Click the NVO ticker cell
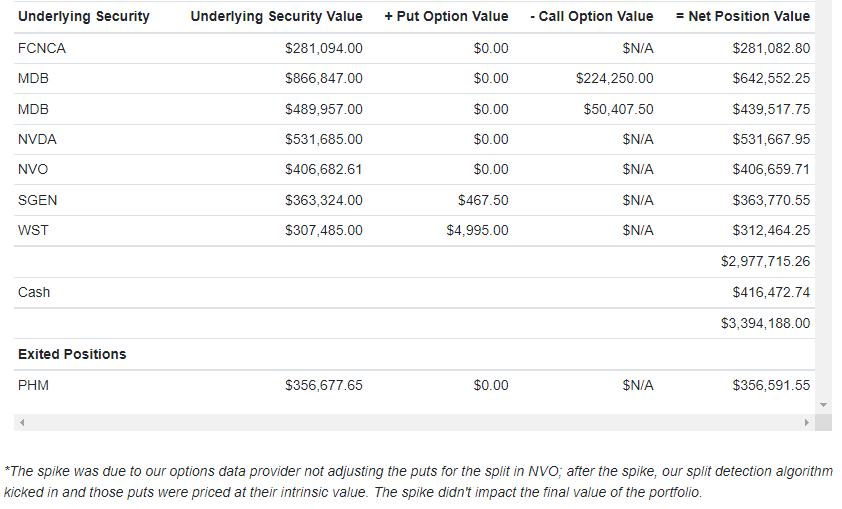Viewport: 842px width, 509px height. tap(33, 170)
